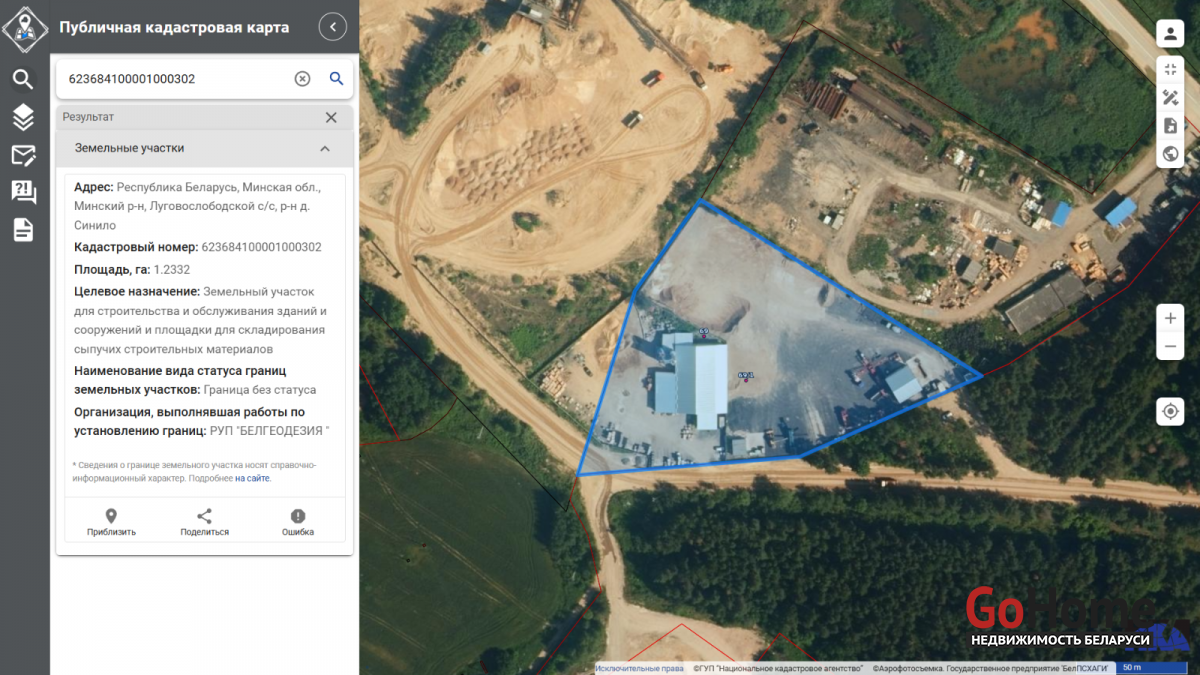
Task: Close the Результат panel
Action: point(331,117)
